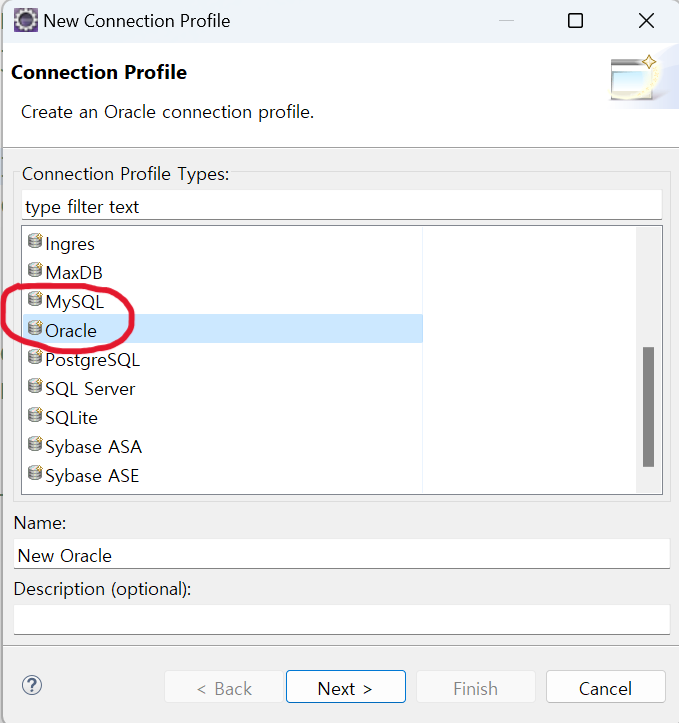Click the disabled Back button

[x=224, y=687]
